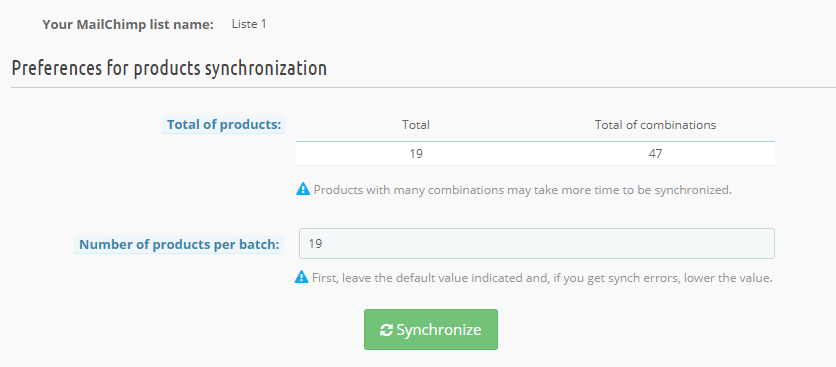Viewport: 836px width, 367px height.
Task: Click the value 19 under Total column
Action: tap(416, 154)
